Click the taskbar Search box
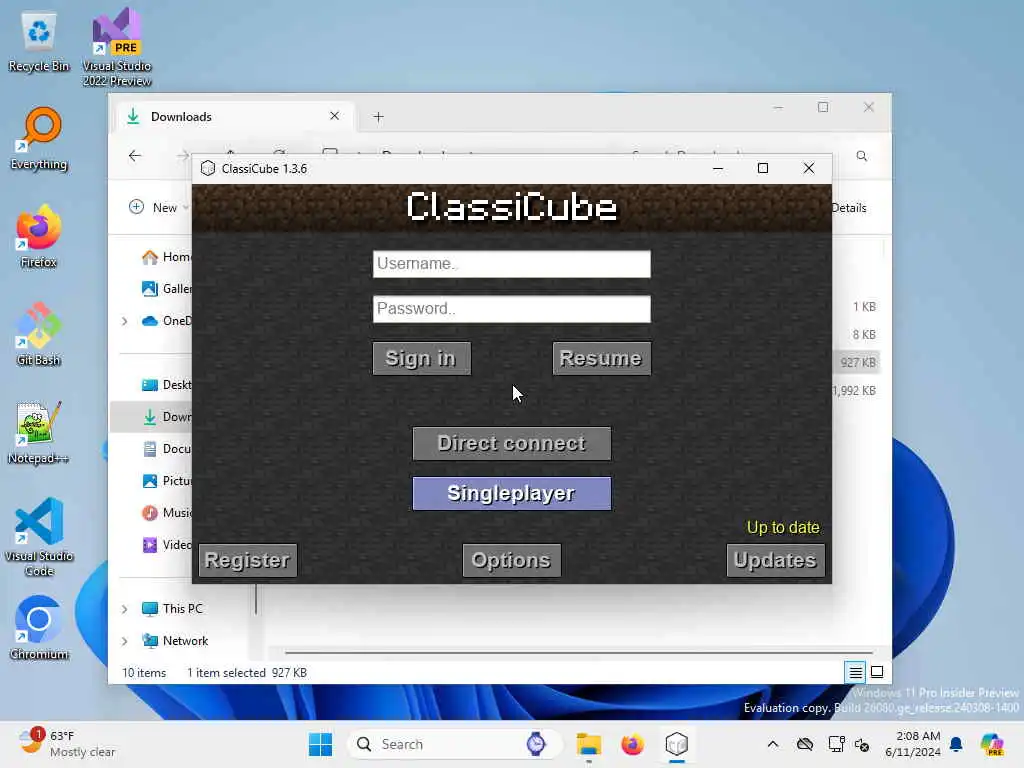 [455, 744]
